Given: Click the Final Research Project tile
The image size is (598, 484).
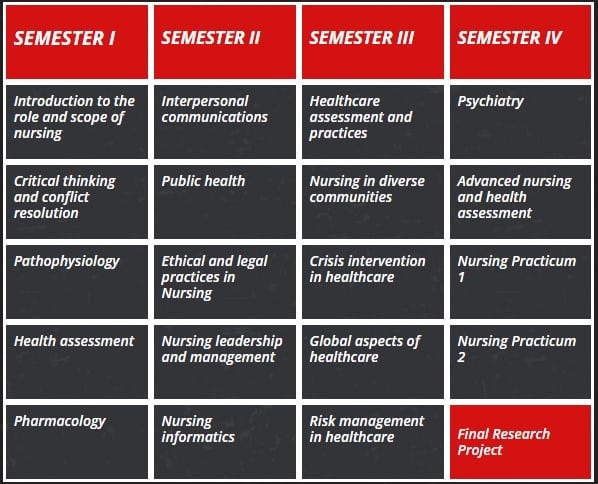Looking at the screenshot, I should point(520,442).
